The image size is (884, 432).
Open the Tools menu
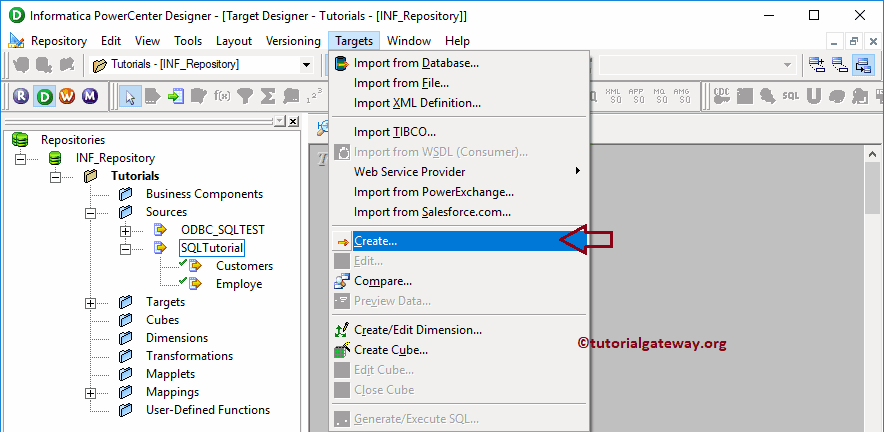point(188,41)
